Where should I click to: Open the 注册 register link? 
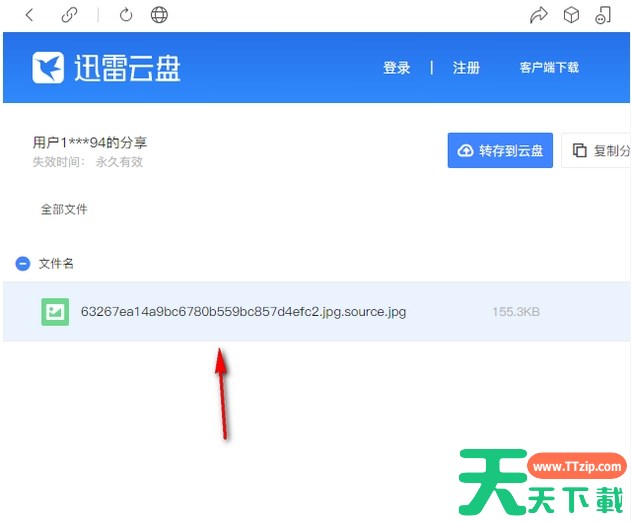(466, 68)
